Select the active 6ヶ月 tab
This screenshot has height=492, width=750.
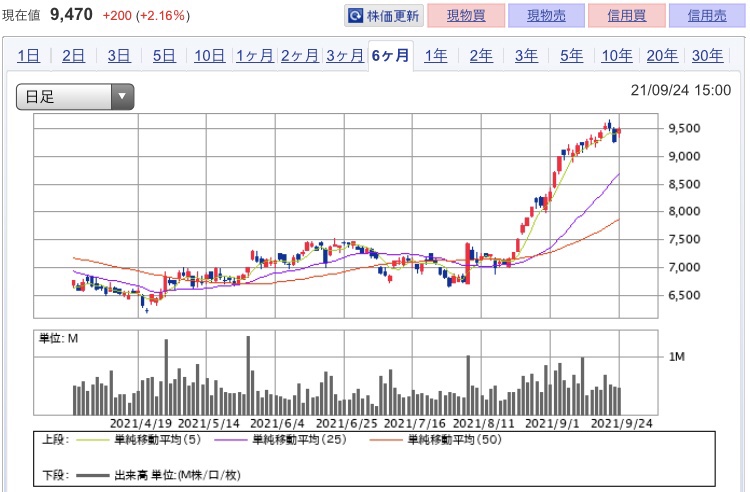(x=390, y=56)
